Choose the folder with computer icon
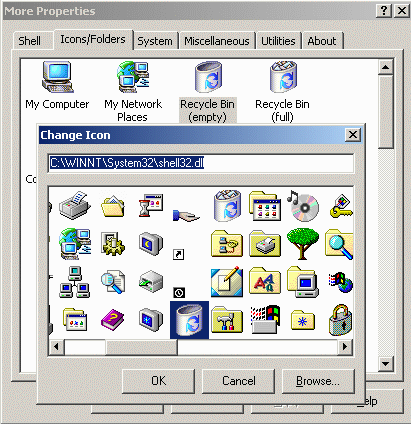 (x=303, y=282)
